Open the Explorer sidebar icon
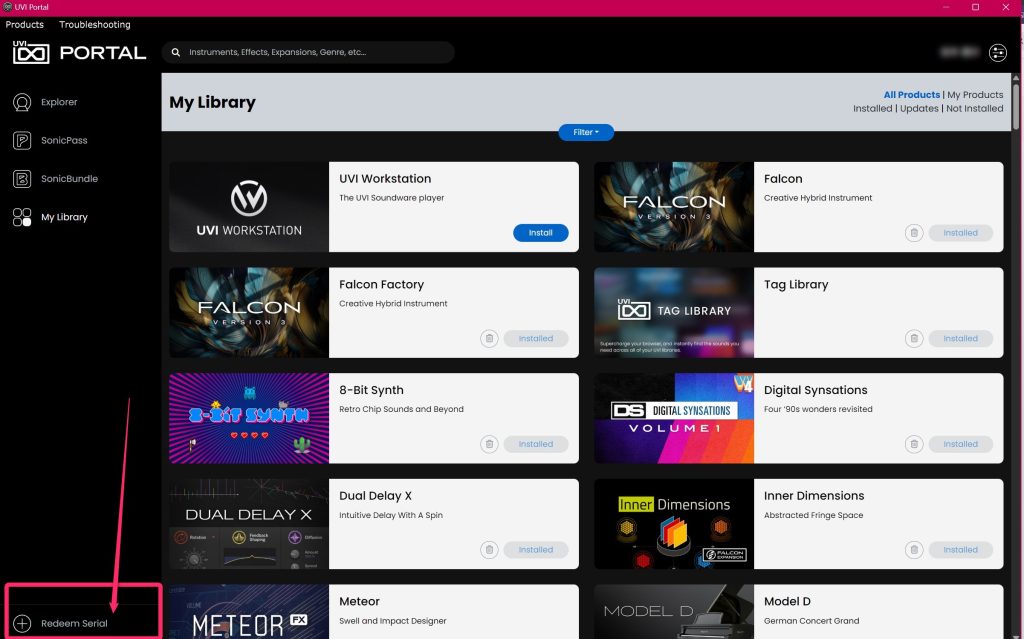1024x639 pixels. coord(22,102)
